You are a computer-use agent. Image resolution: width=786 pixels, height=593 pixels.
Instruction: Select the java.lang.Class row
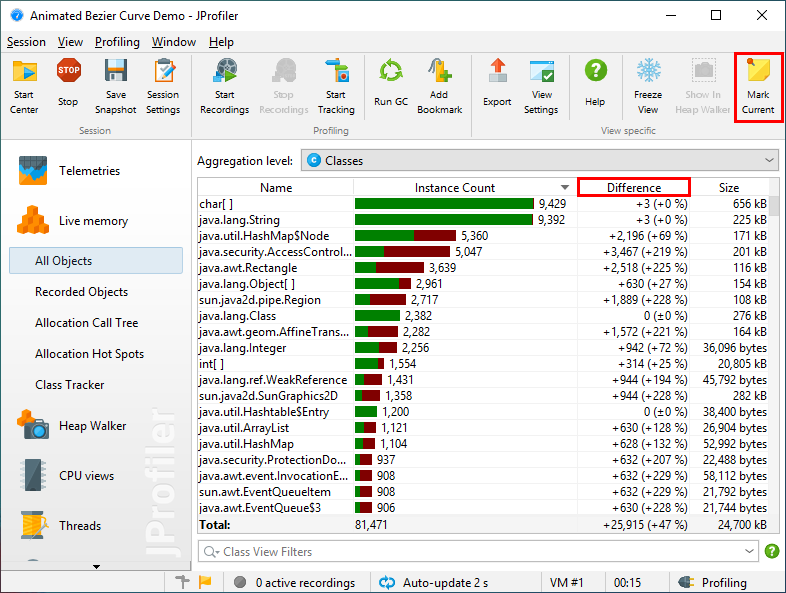click(x=483, y=316)
